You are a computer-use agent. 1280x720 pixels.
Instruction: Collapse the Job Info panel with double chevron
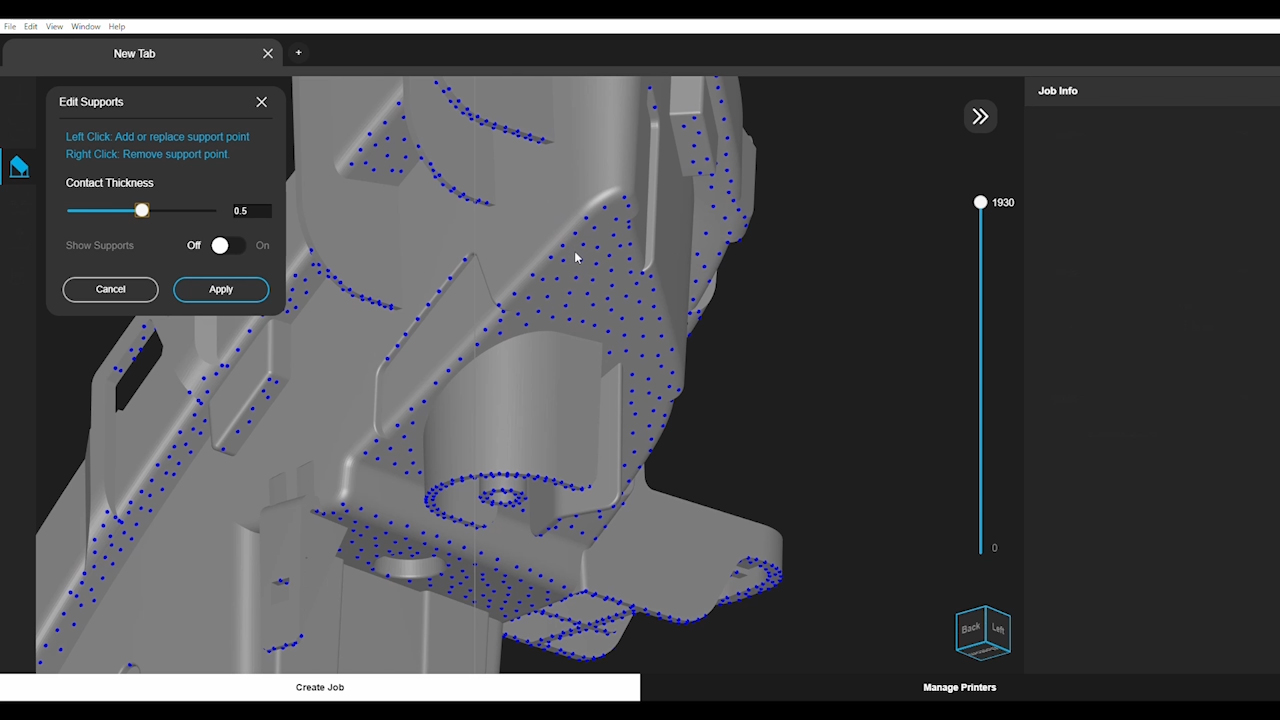980,117
